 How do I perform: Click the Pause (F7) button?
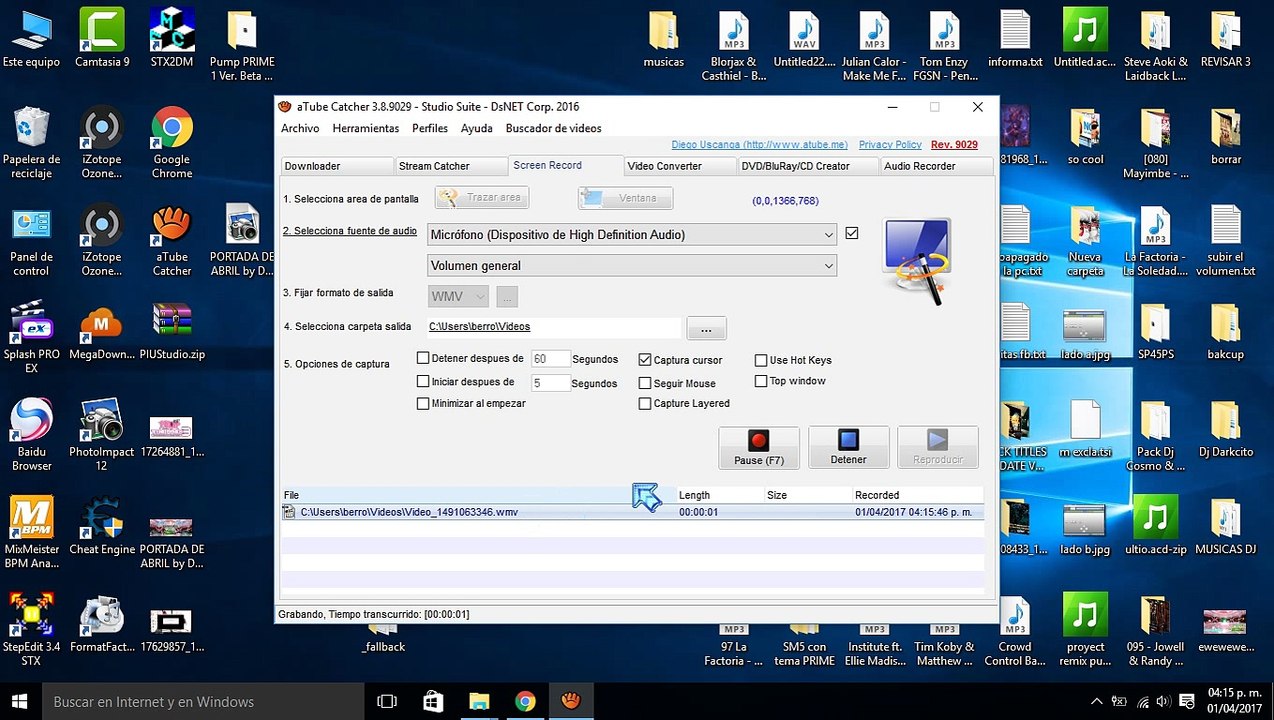pos(759,447)
